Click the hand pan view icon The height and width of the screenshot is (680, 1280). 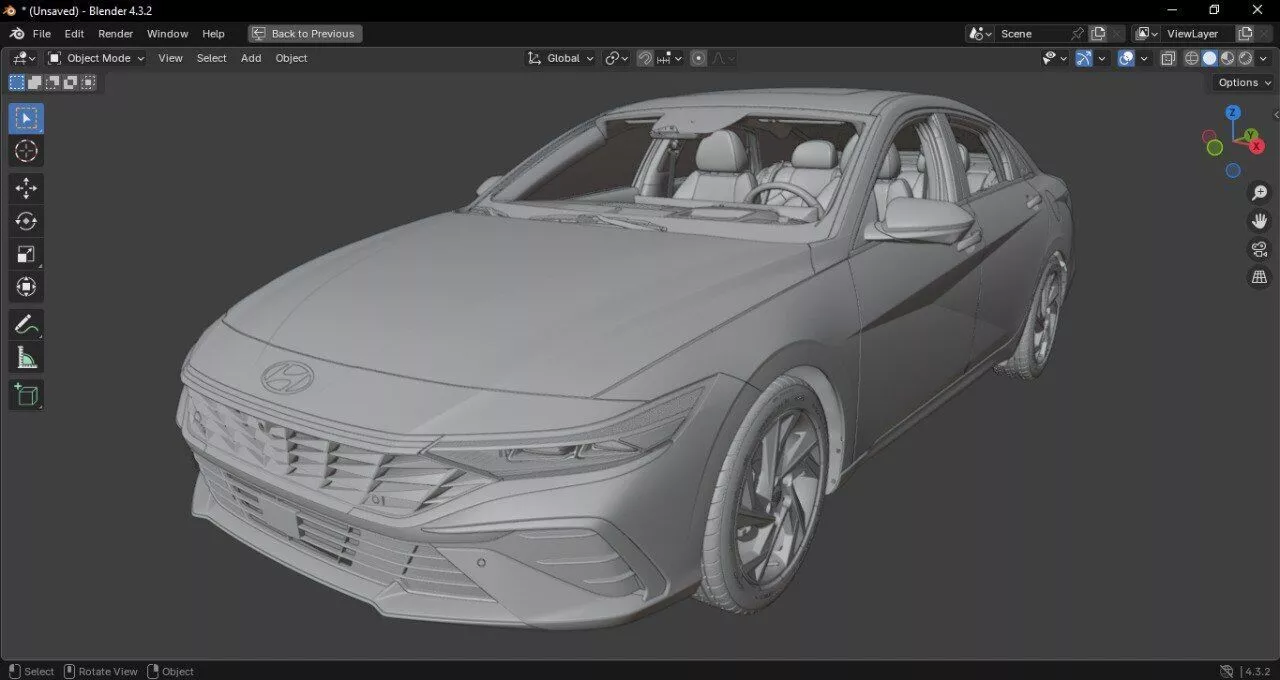pos(1260,221)
